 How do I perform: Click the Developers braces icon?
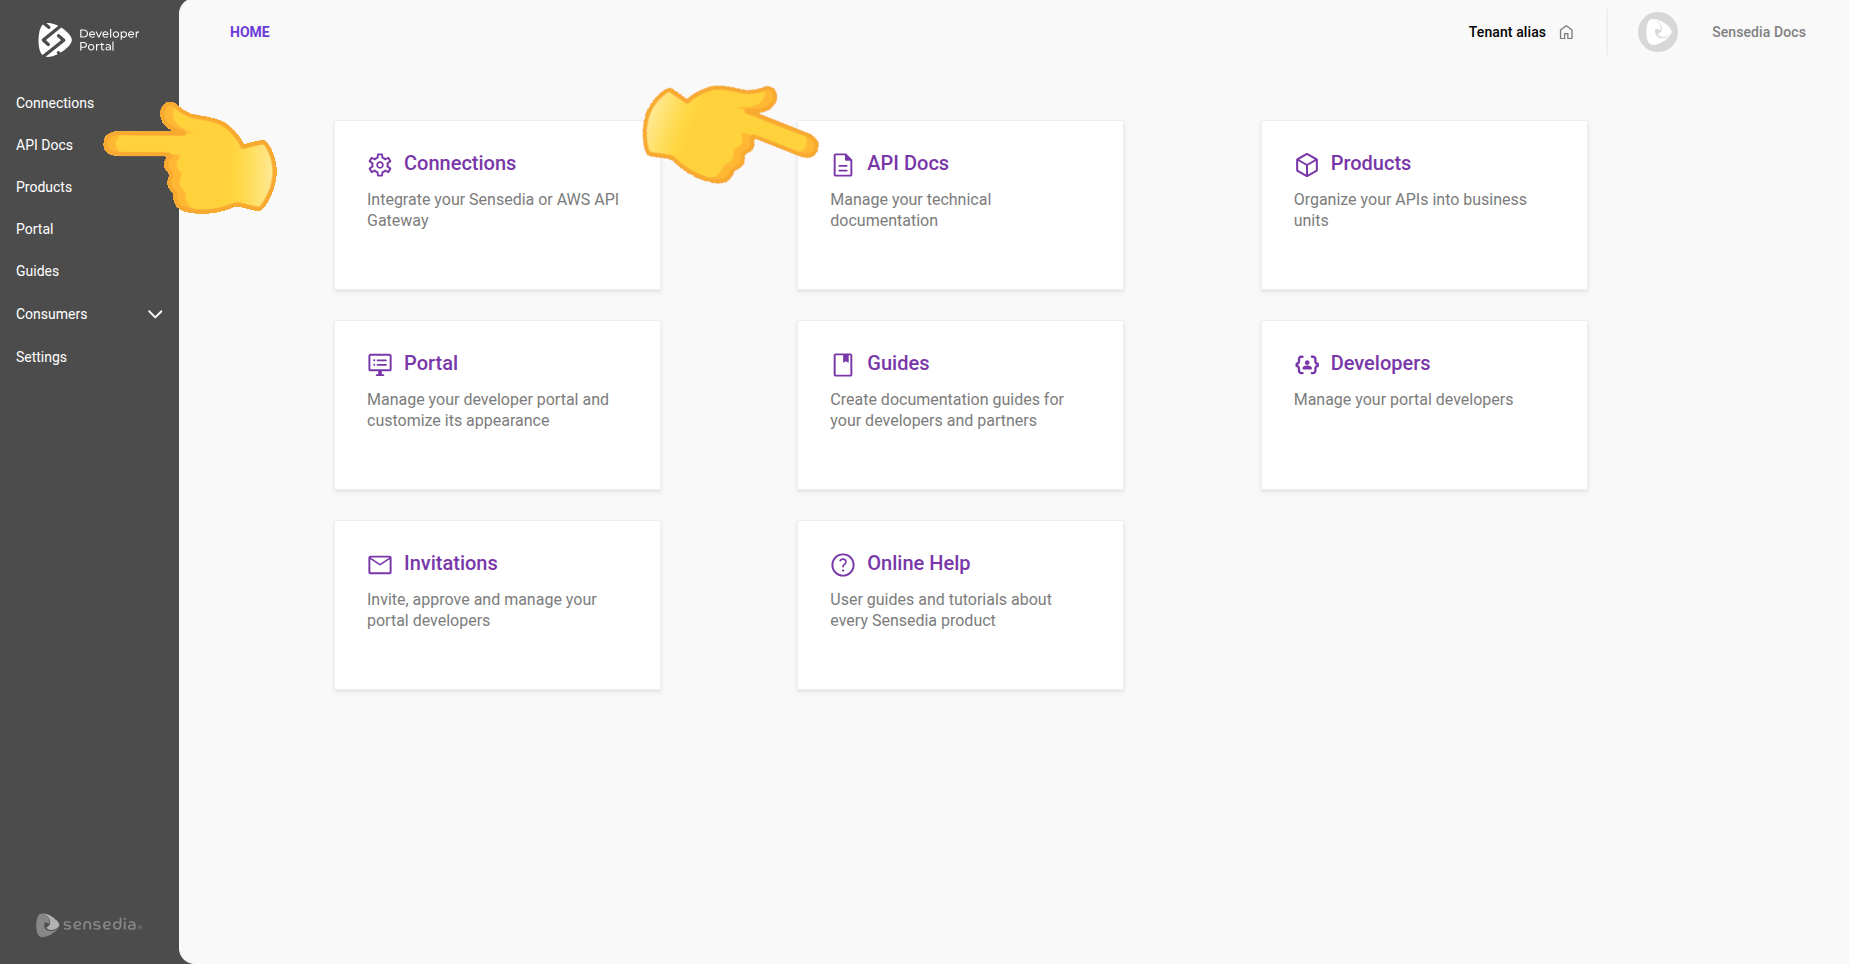pos(1307,364)
